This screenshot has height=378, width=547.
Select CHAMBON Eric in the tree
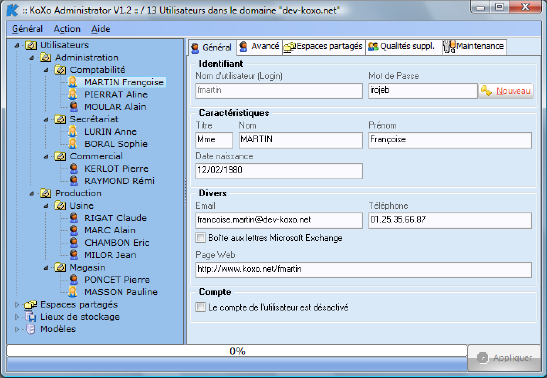pos(117,243)
